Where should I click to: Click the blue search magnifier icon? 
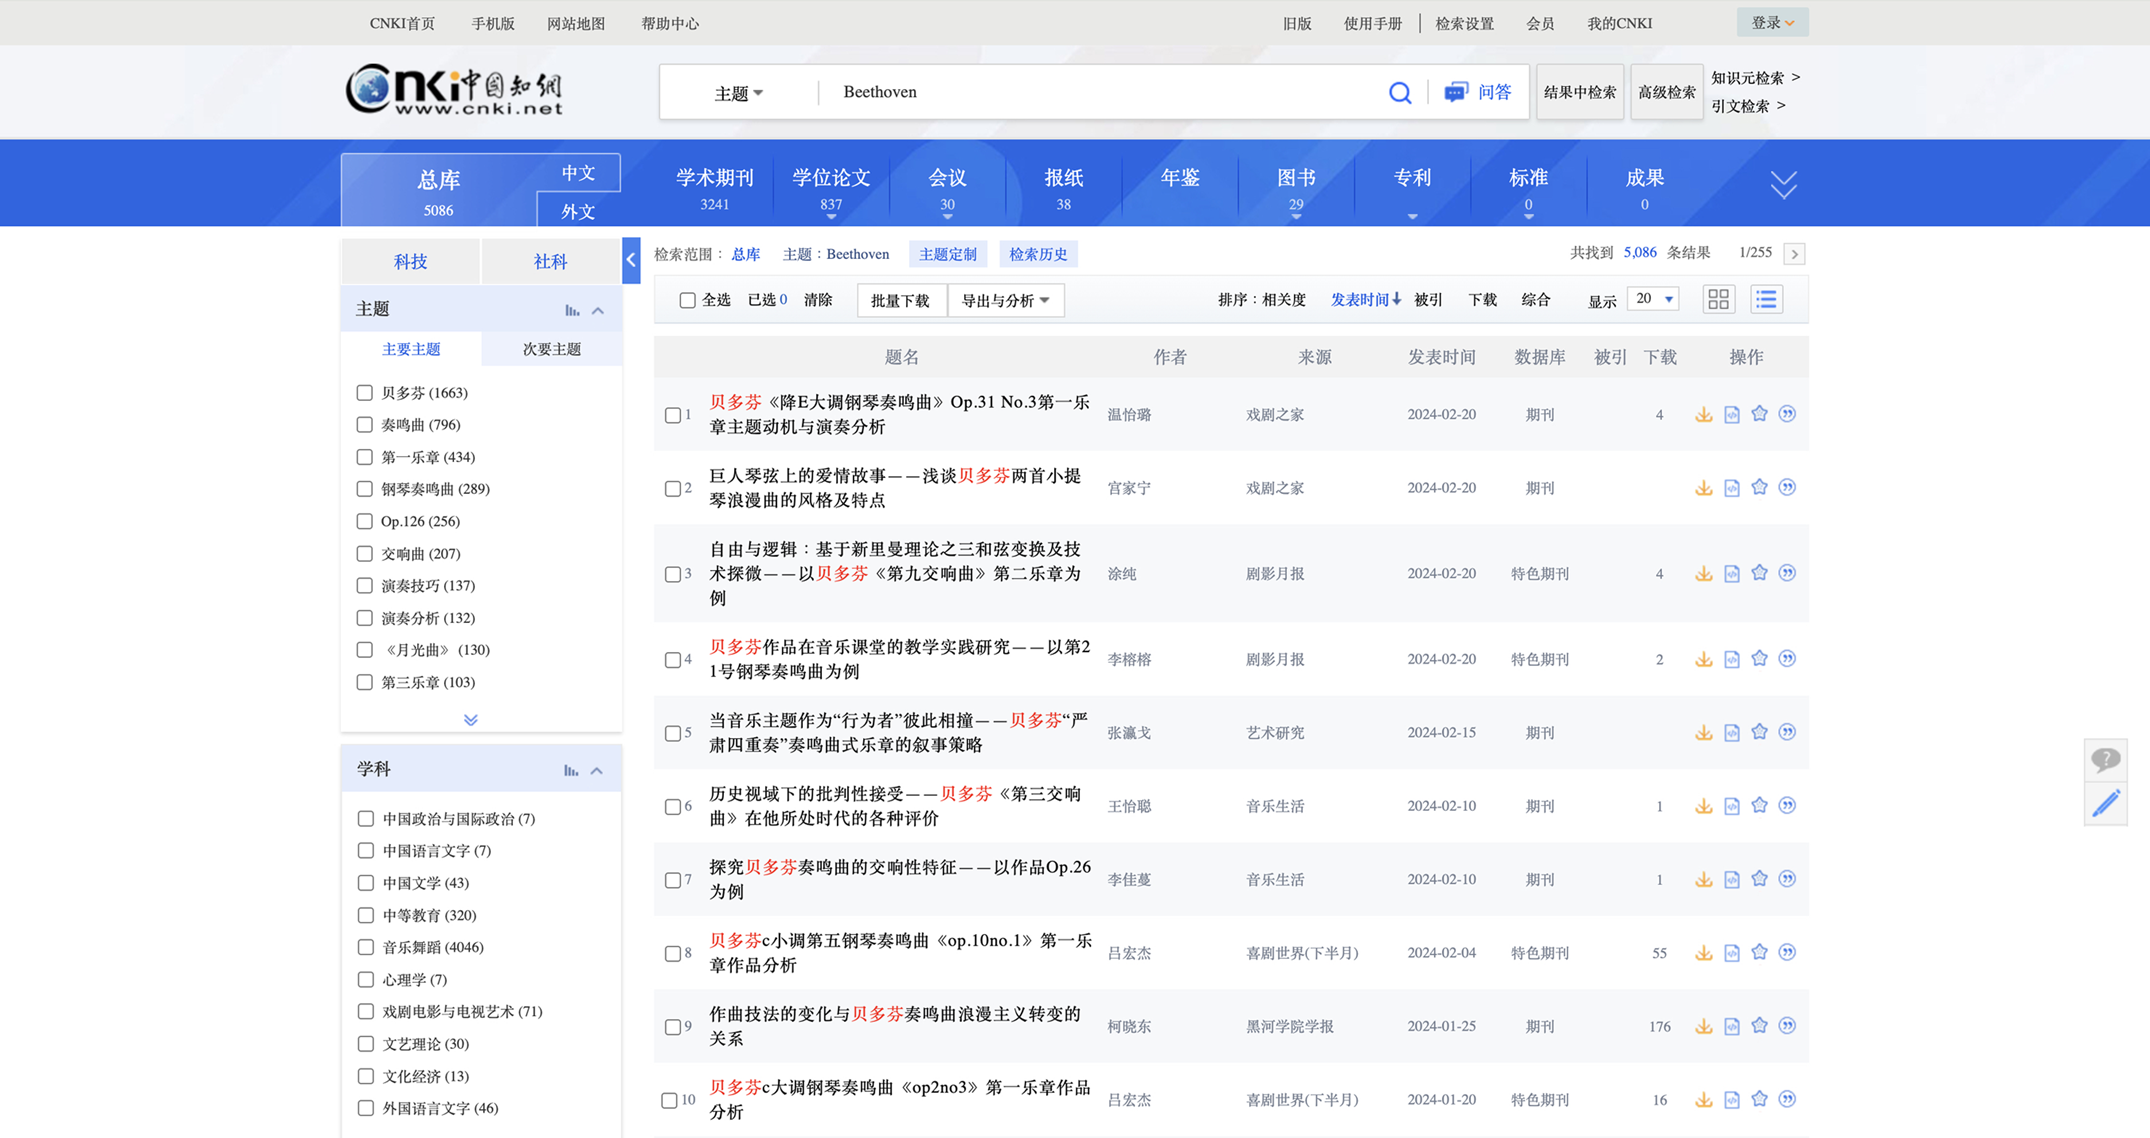point(1399,93)
